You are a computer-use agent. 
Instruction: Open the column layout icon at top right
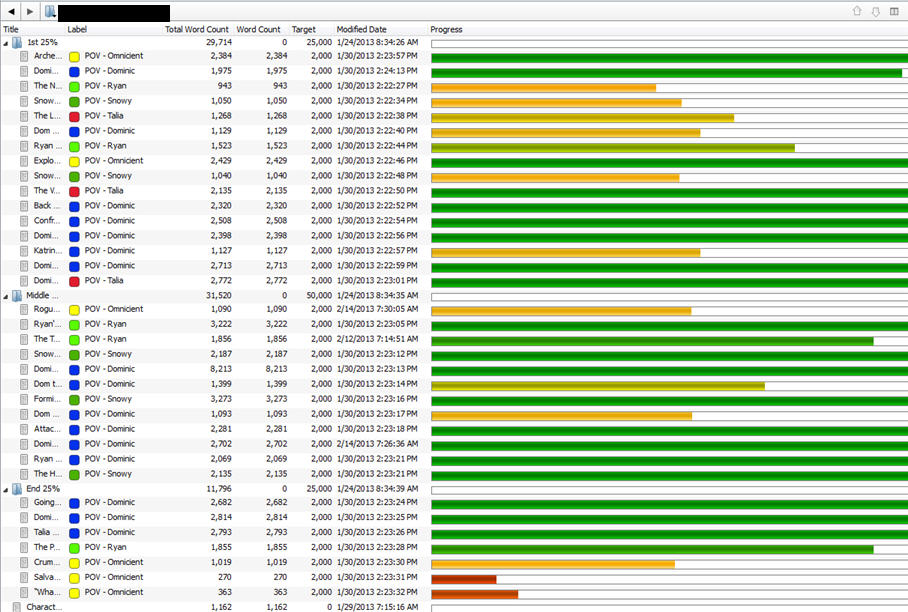click(x=897, y=10)
